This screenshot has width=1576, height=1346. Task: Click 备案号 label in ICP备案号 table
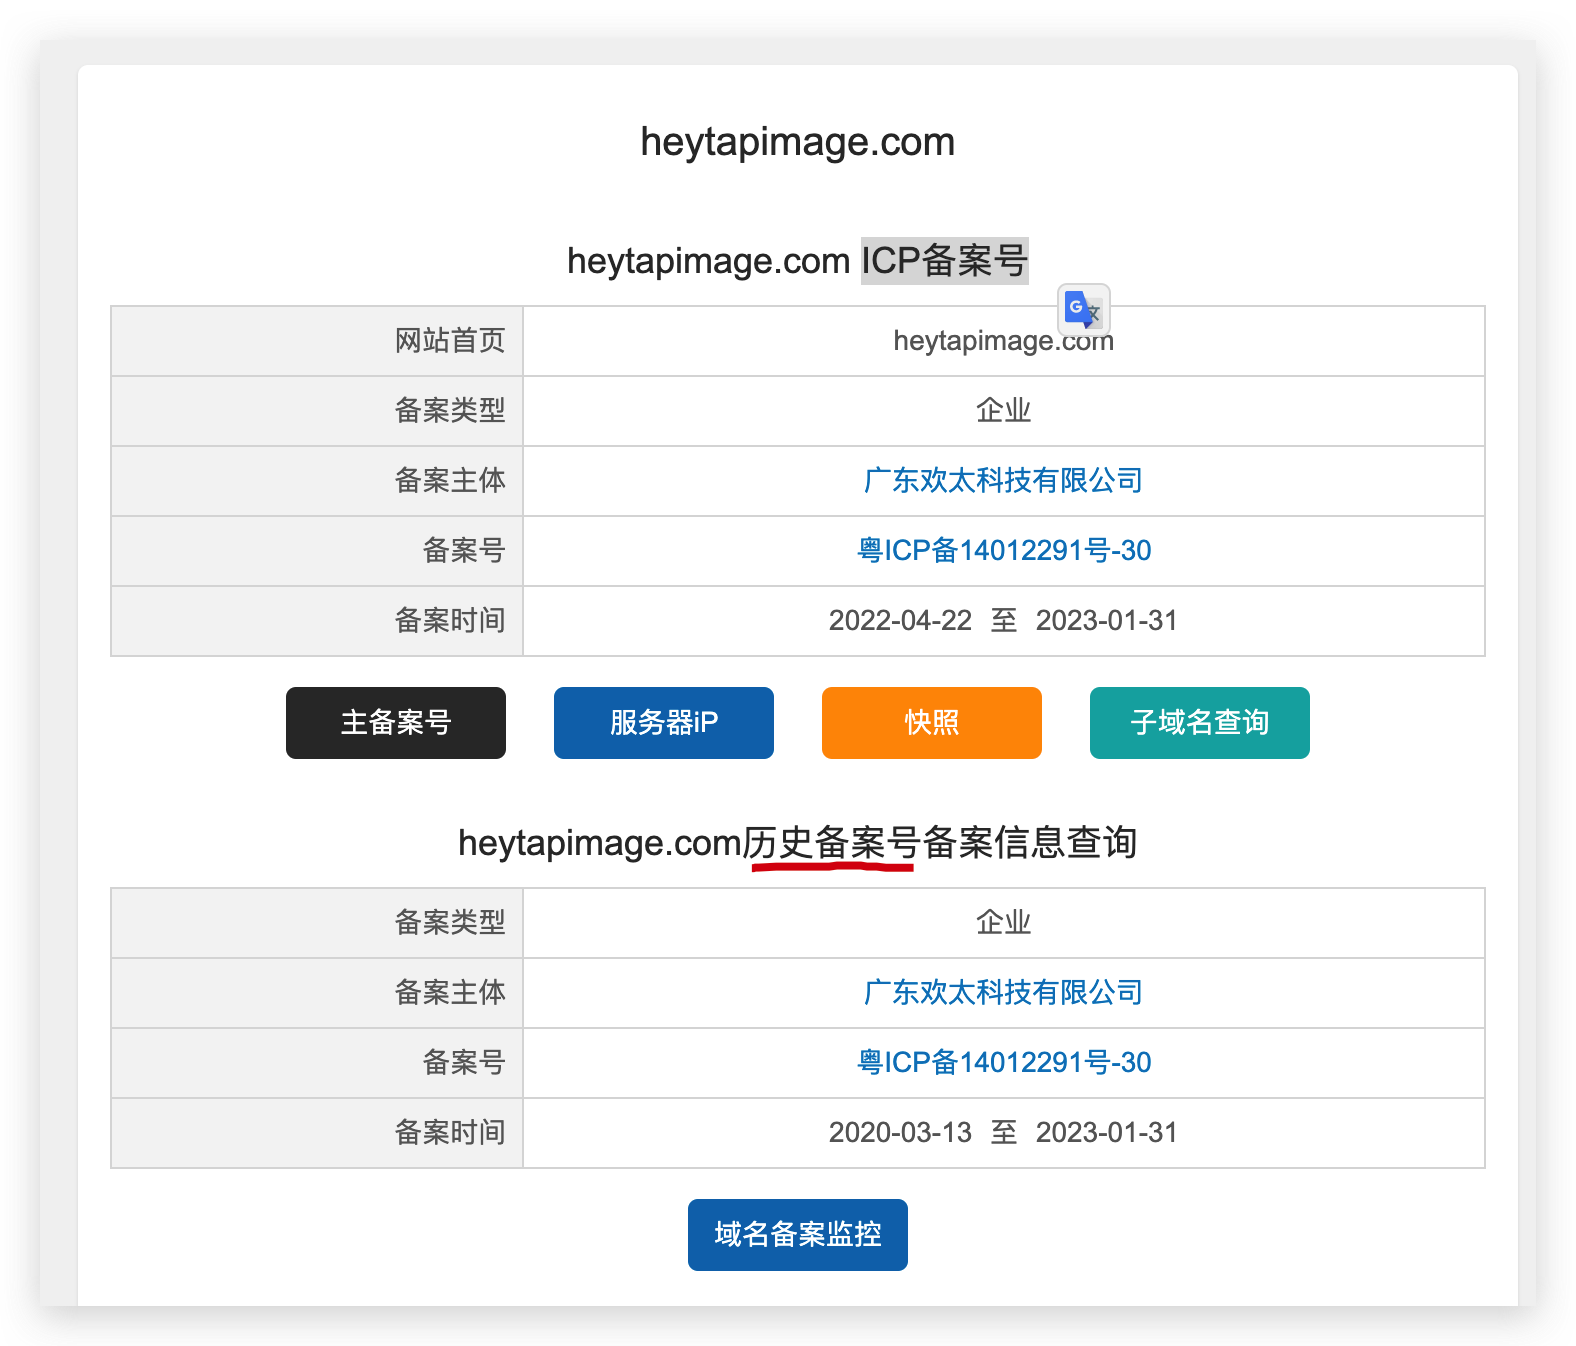click(464, 551)
